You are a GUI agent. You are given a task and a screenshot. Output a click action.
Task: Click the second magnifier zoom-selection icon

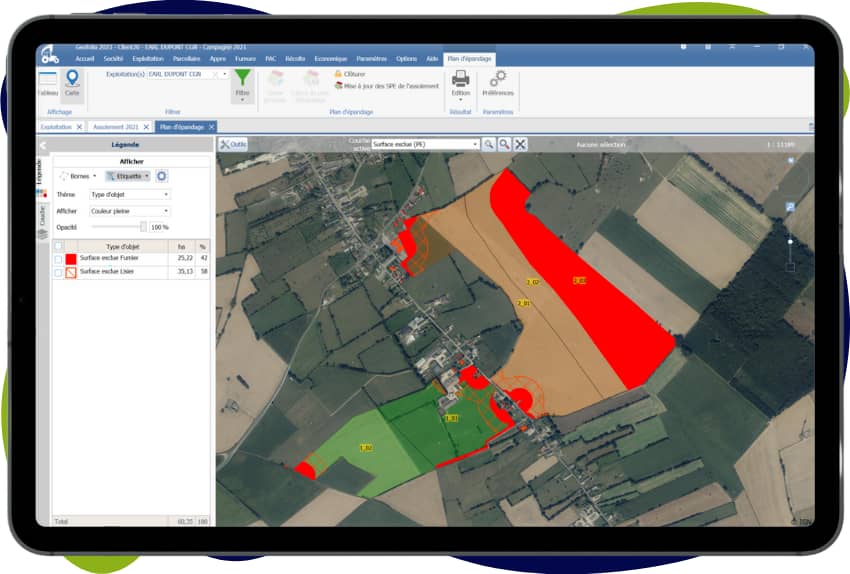coord(505,144)
